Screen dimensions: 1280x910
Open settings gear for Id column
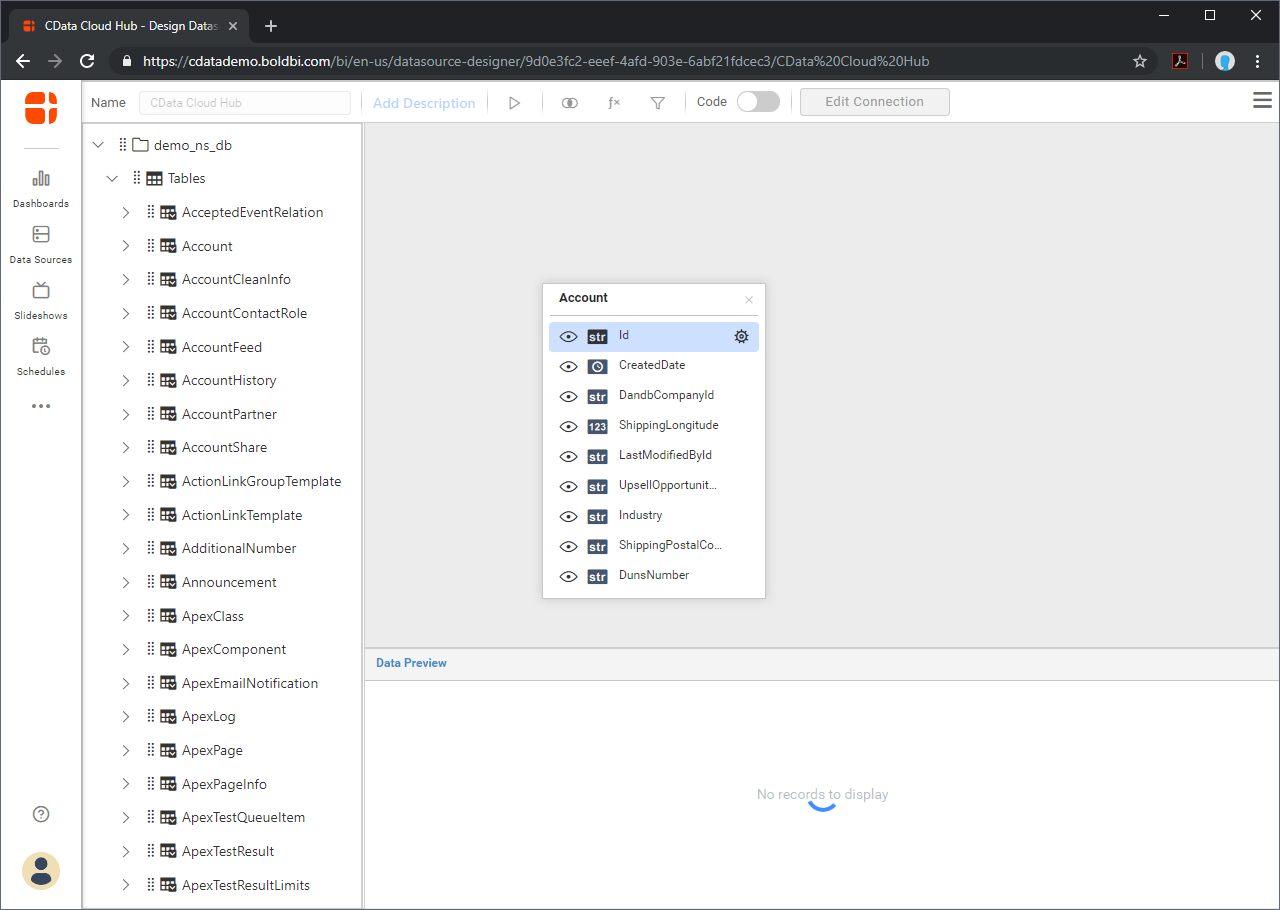pos(741,337)
